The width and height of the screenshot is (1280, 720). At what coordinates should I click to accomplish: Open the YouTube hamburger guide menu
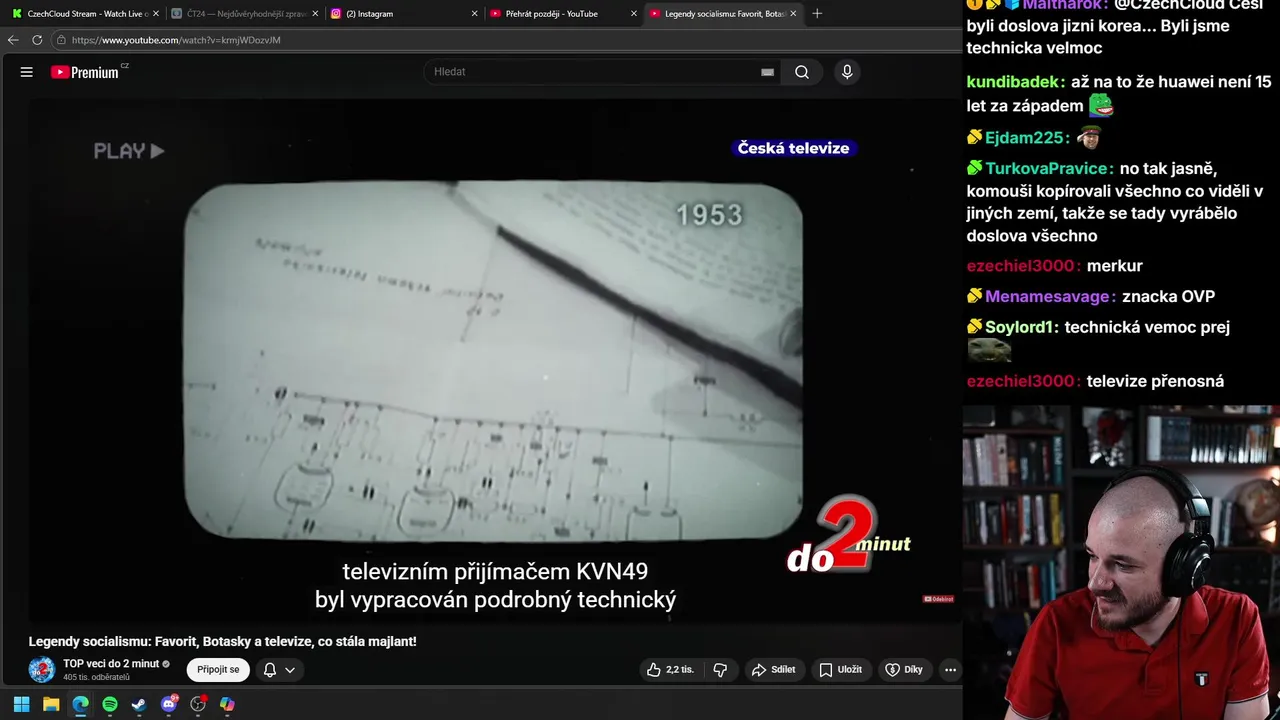(x=27, y=72)
